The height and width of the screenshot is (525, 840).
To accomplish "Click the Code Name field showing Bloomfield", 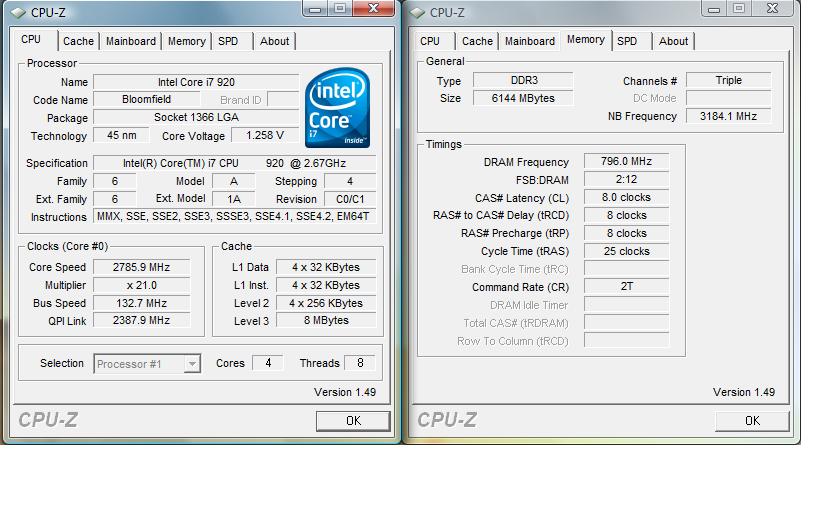I will tap(146, 99).
